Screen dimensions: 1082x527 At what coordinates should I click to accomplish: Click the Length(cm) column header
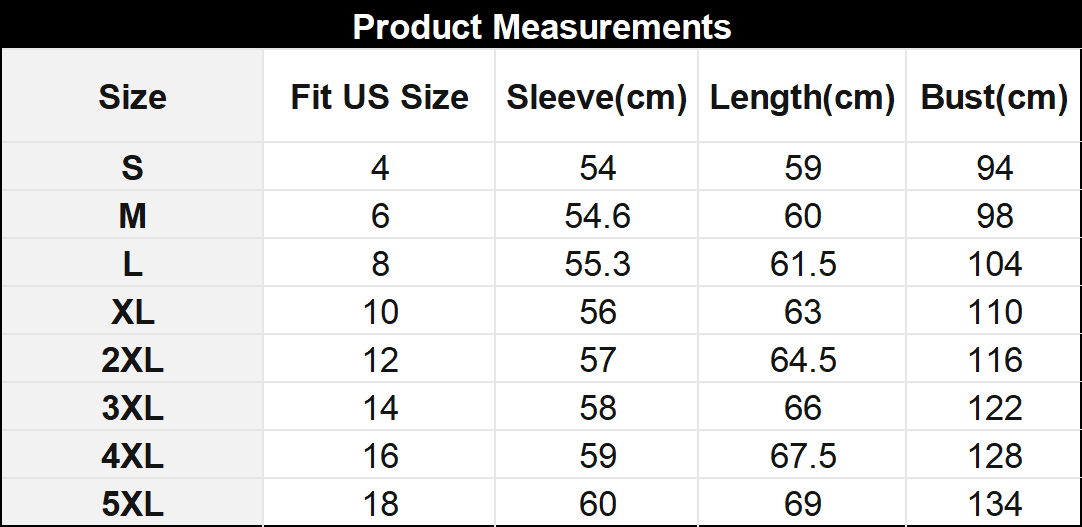point(802,97)
